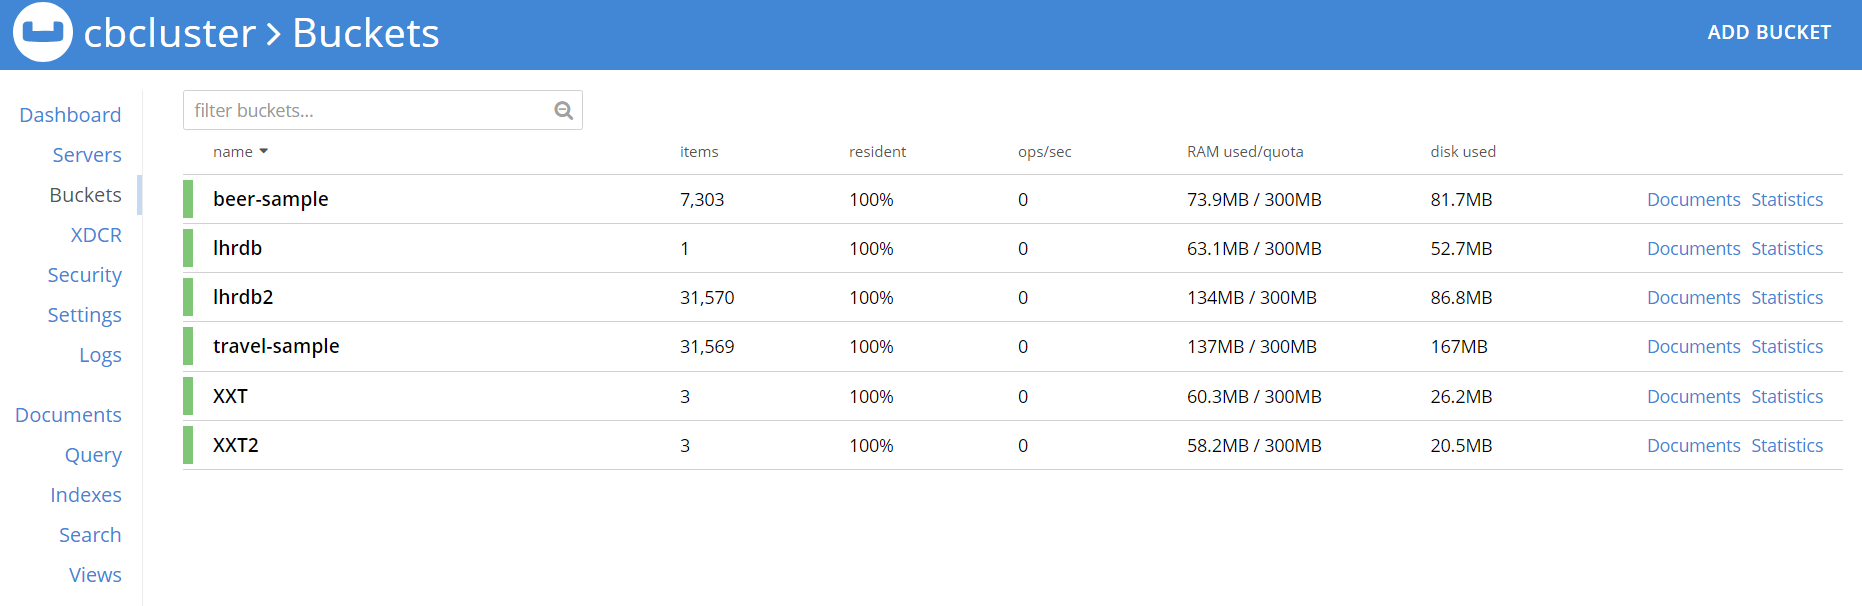This screenshot has width=1862, height=606.
Task: Open Views in the sidebar
Action: pos(95,575)
